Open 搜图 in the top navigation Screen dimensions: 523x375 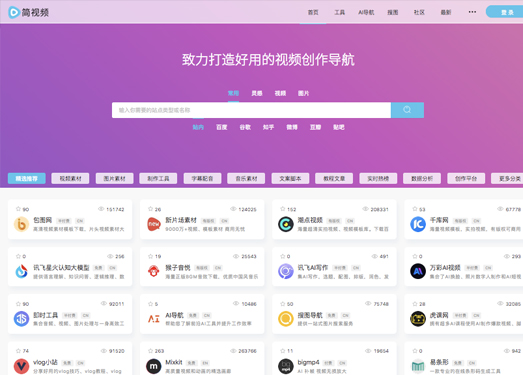(x=393, y=12)
